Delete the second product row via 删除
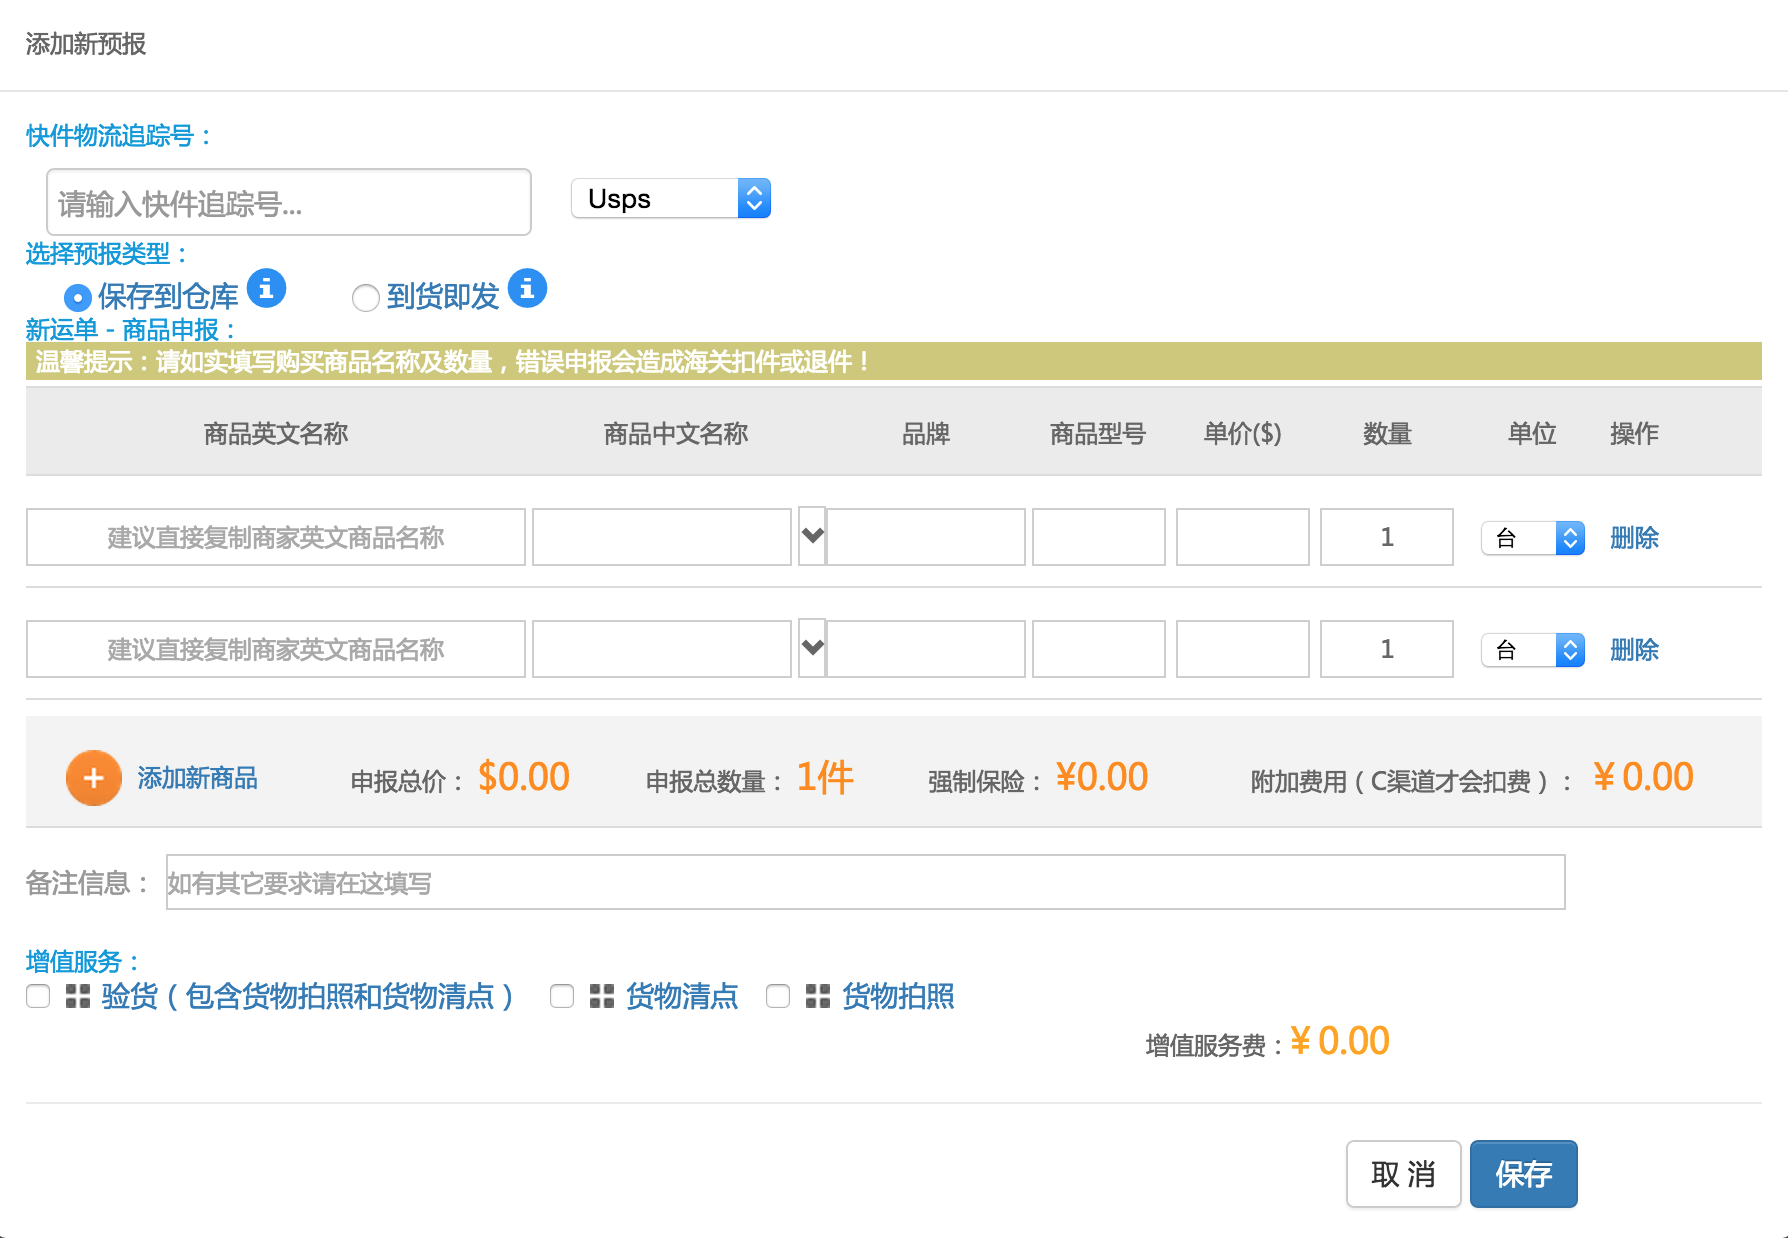 (1634, 650)
